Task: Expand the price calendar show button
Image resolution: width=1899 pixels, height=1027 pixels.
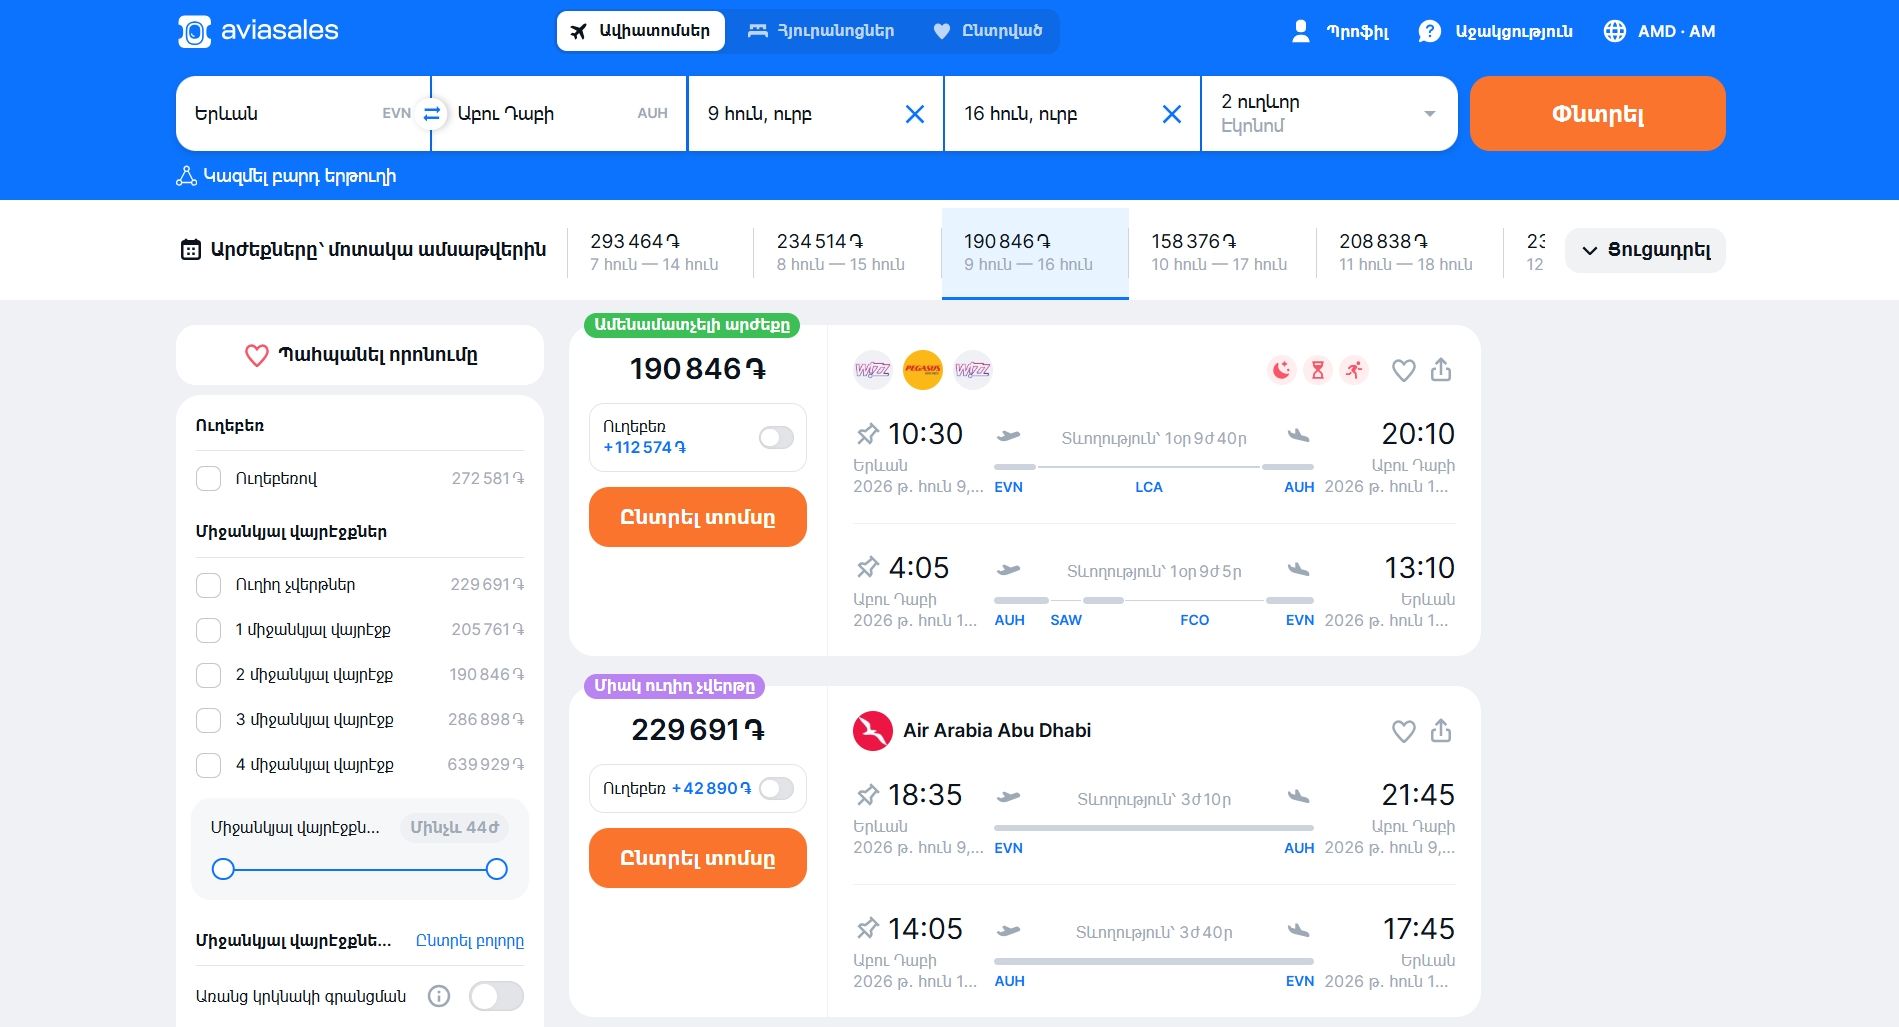Action: 1644,250
